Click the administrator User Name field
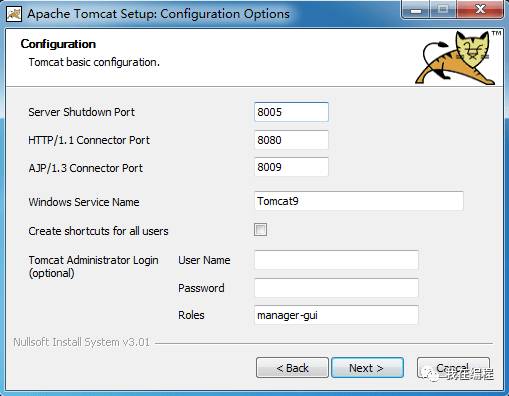Image resolution: width=509 pixels, height=396 pixels. click(336, 260)
